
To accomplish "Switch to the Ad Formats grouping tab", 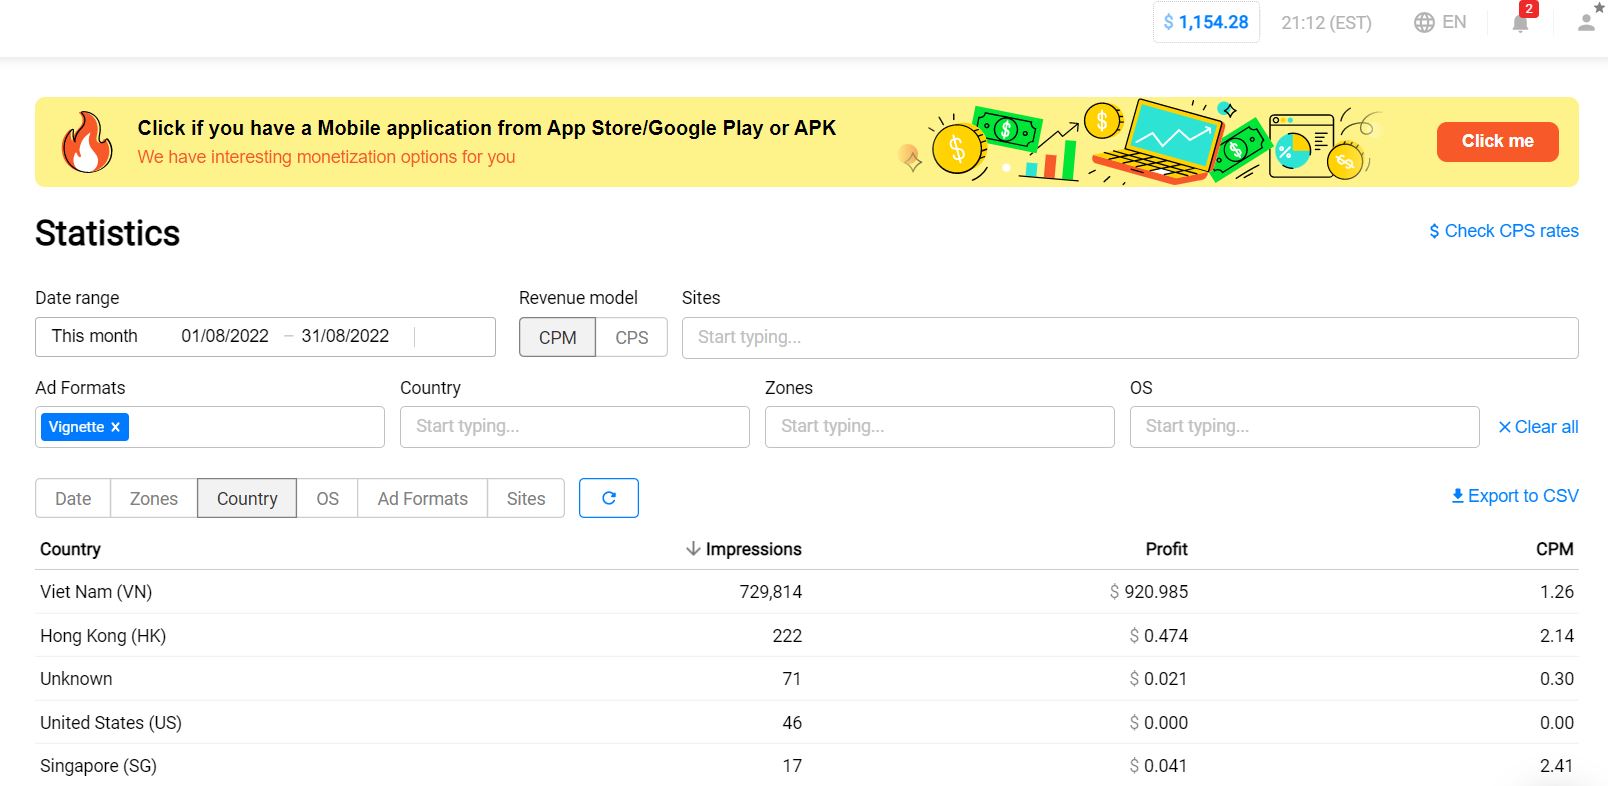I will [422, 498].
